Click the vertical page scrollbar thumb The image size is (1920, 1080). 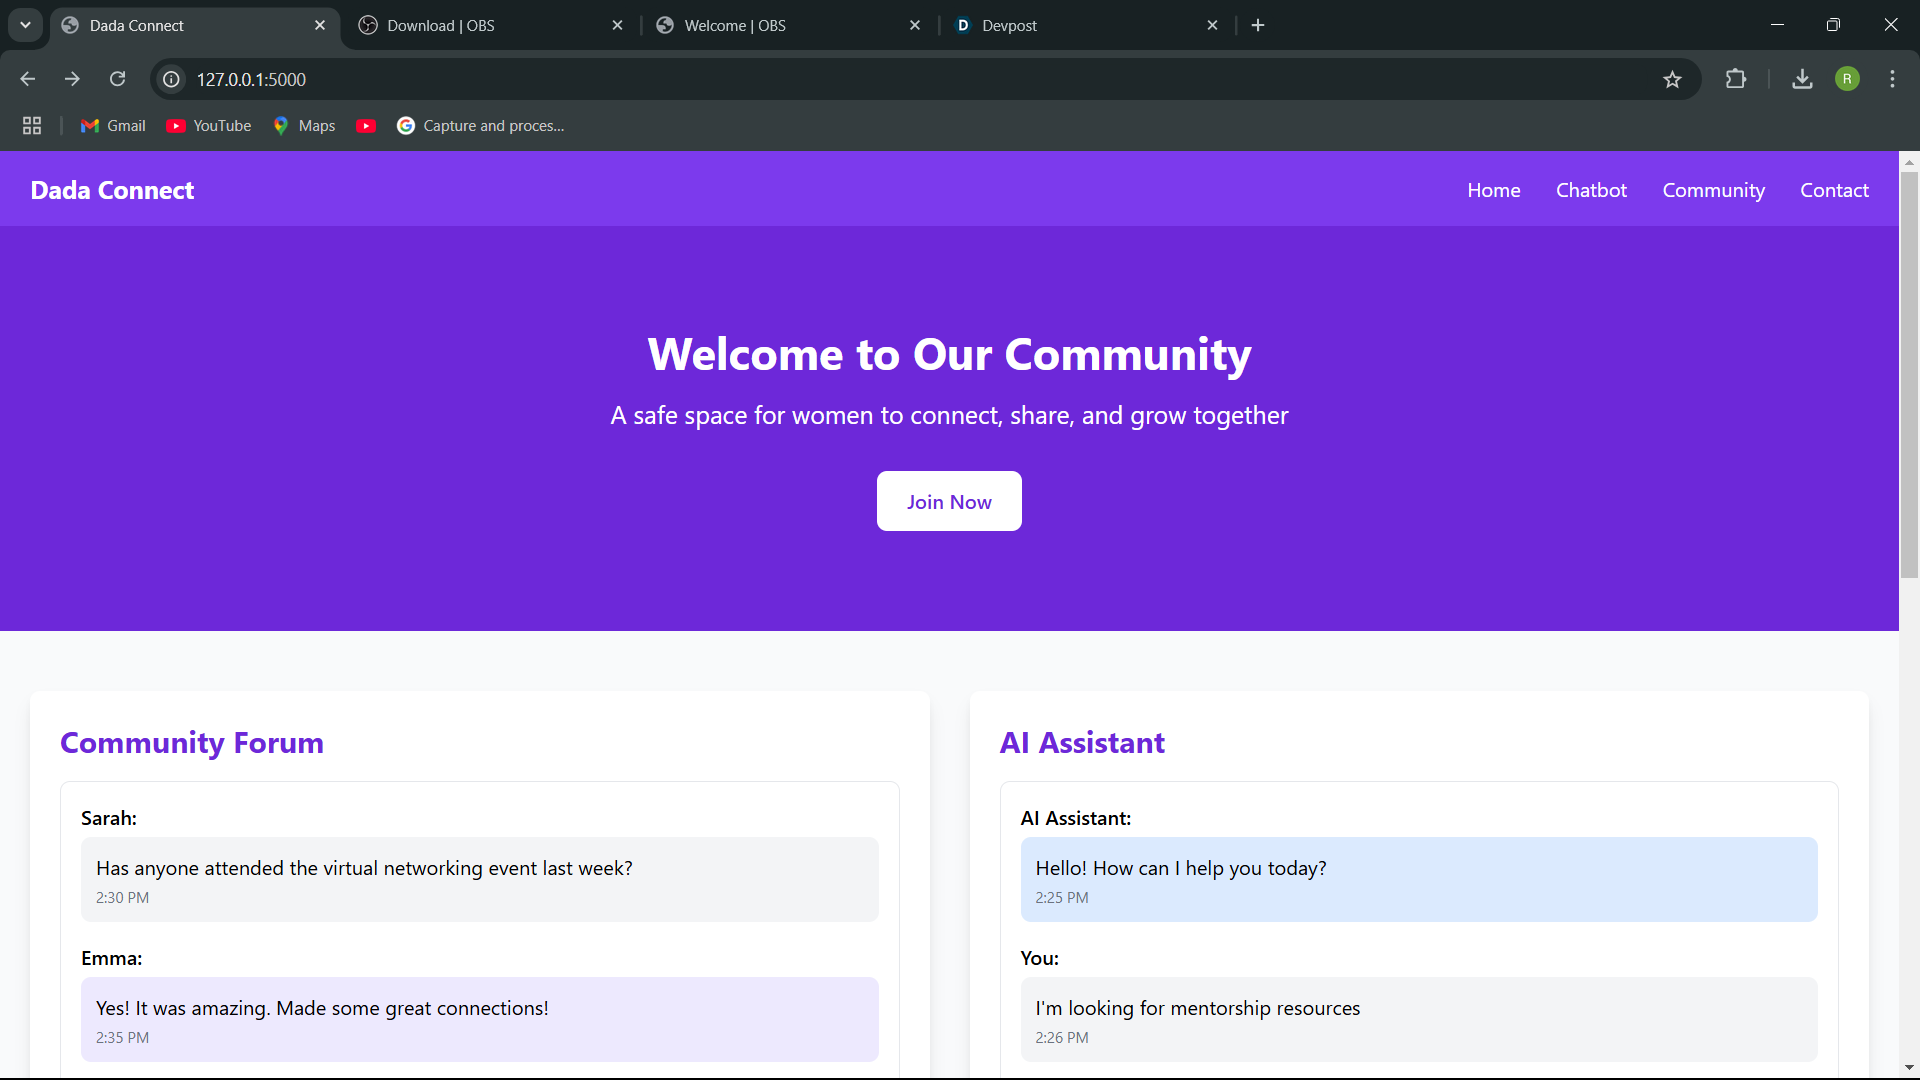pyautogui.click(x=1909, y=375)
